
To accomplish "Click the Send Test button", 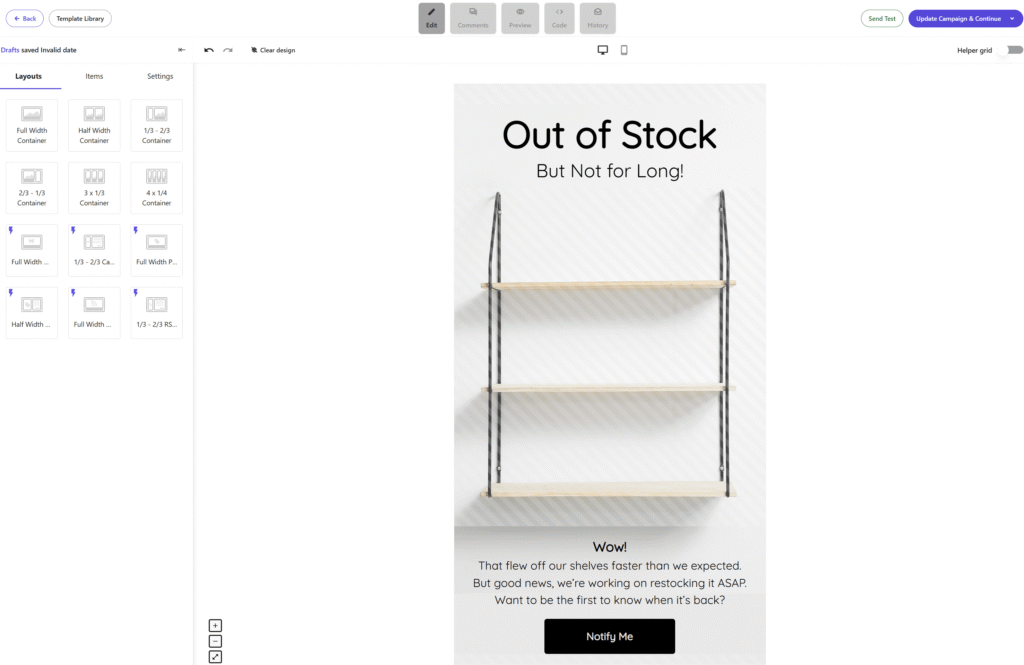I will [881, 18].
